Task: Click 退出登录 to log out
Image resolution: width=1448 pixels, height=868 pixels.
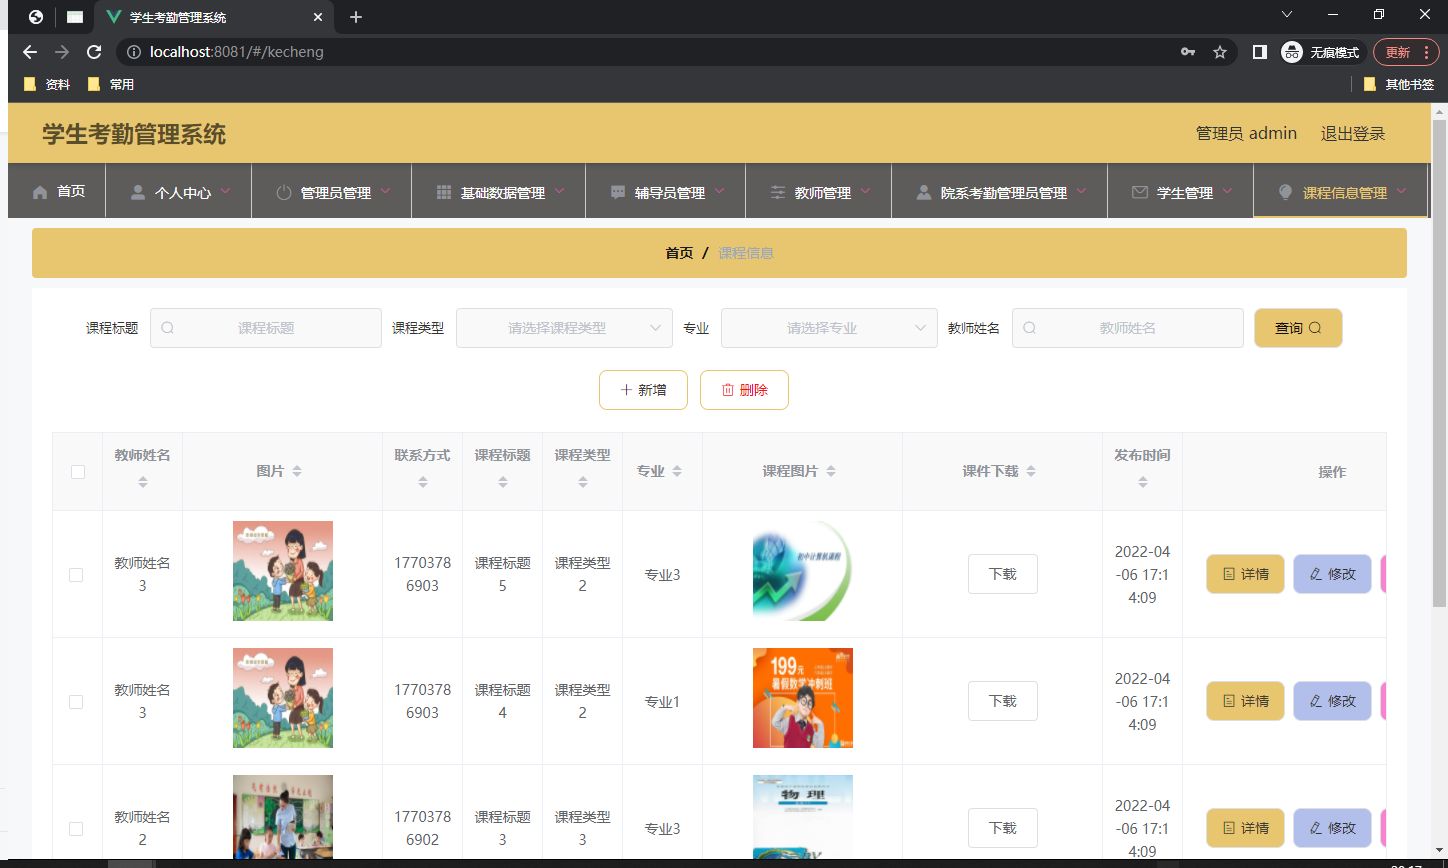Action: pos(1353,133)
